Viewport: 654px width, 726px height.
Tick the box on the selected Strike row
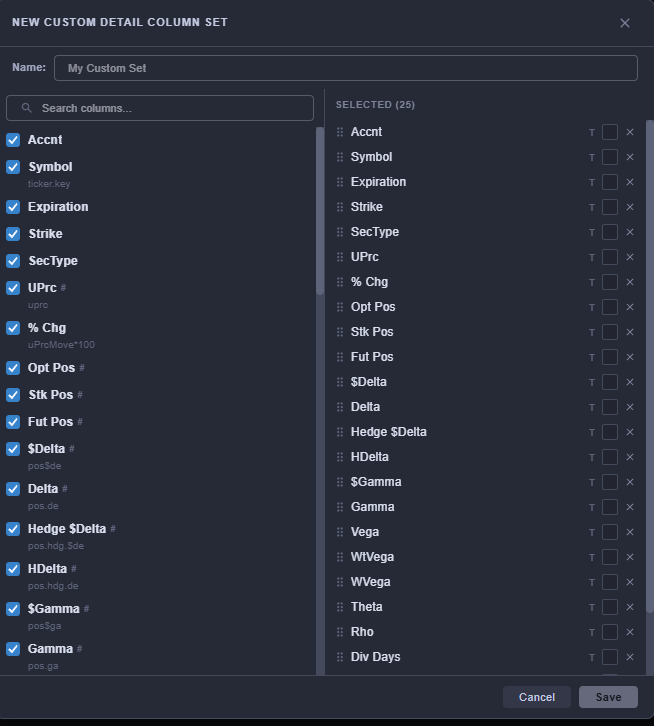610,207
